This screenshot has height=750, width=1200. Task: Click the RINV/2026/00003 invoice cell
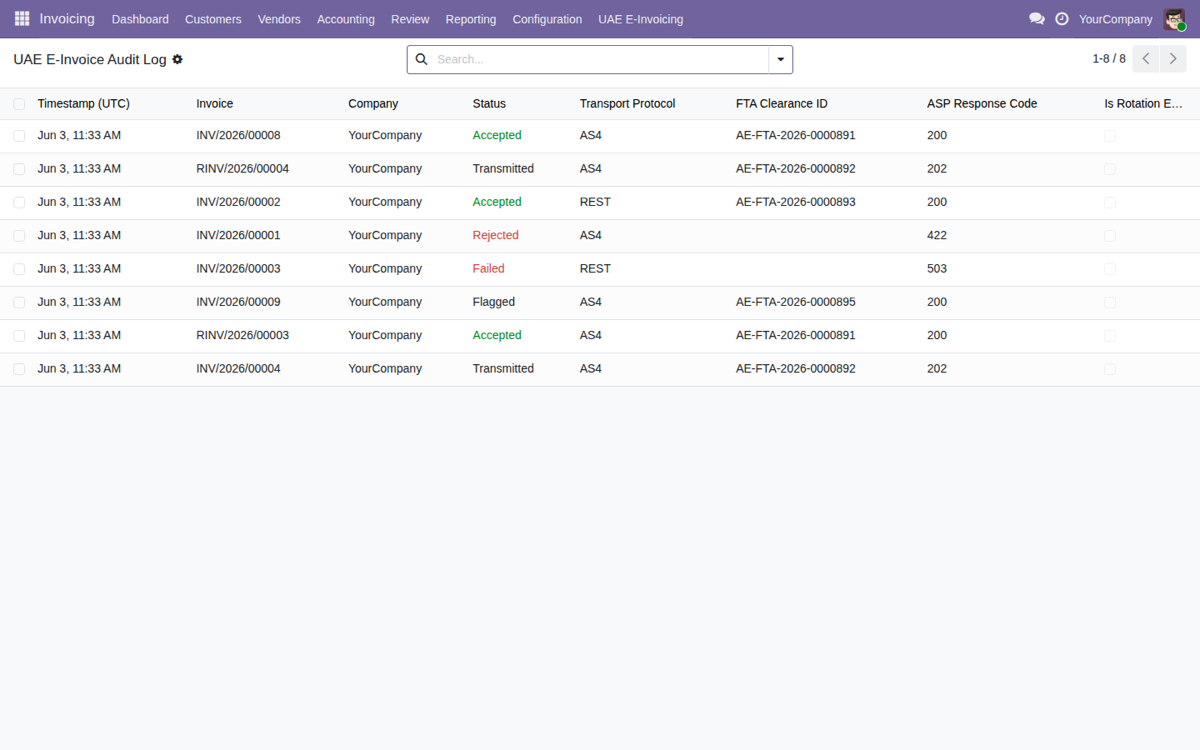[243, 336]
